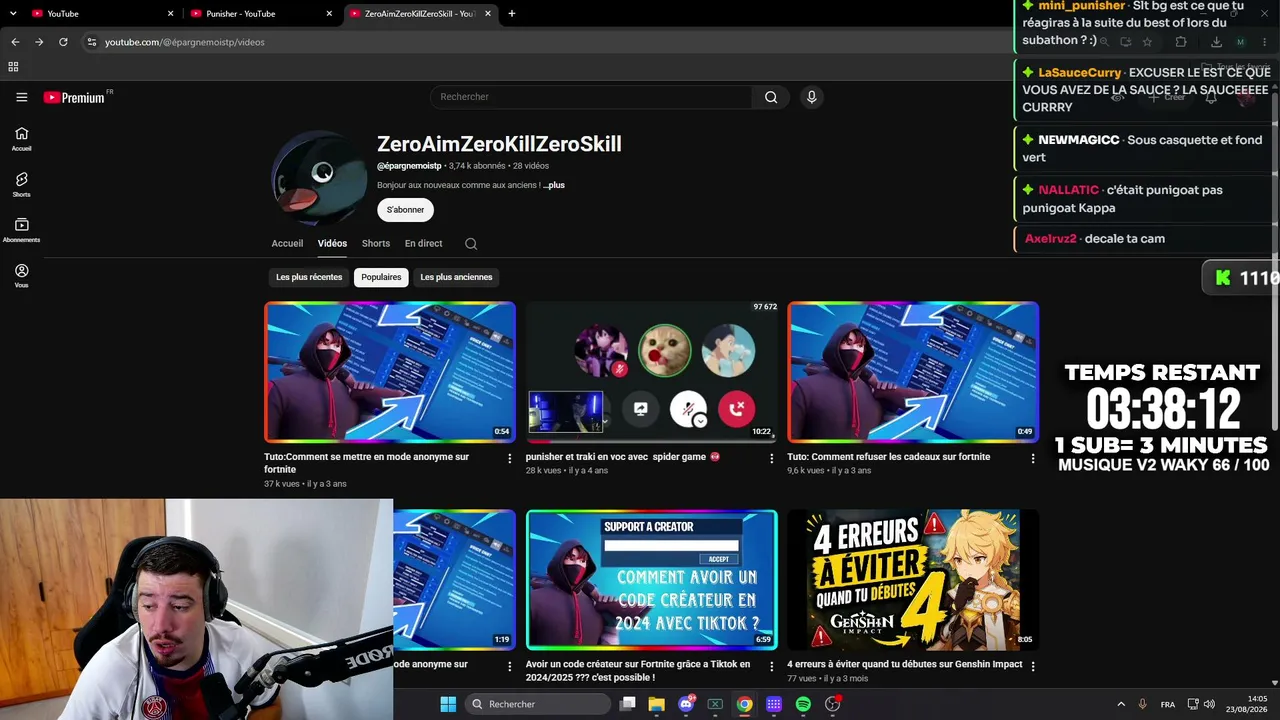Open options for refuser les cadeaux video
This screenshot has width=1280, height=720.
[1033, 458]
